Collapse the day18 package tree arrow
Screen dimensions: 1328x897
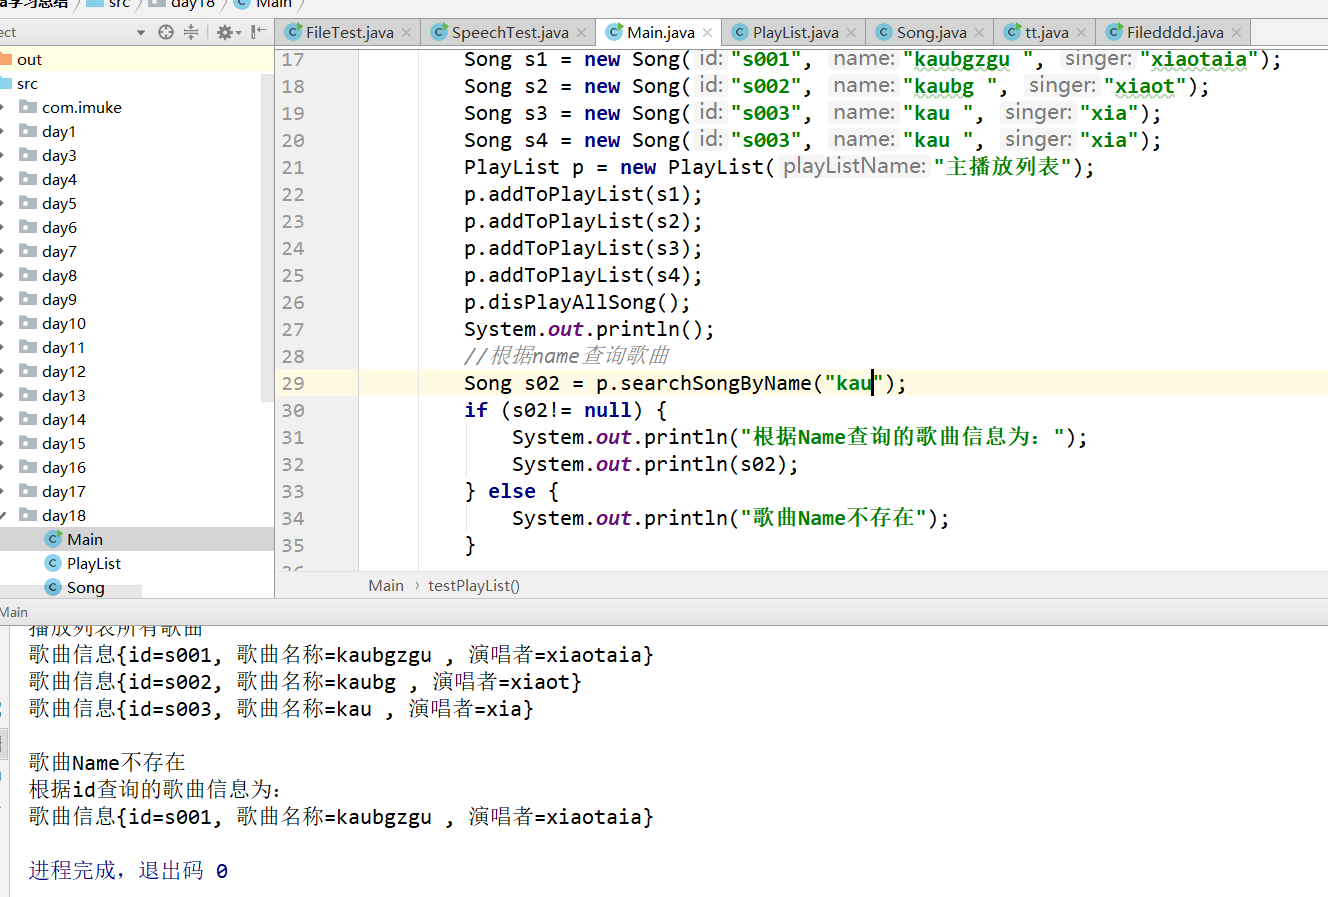4,516
